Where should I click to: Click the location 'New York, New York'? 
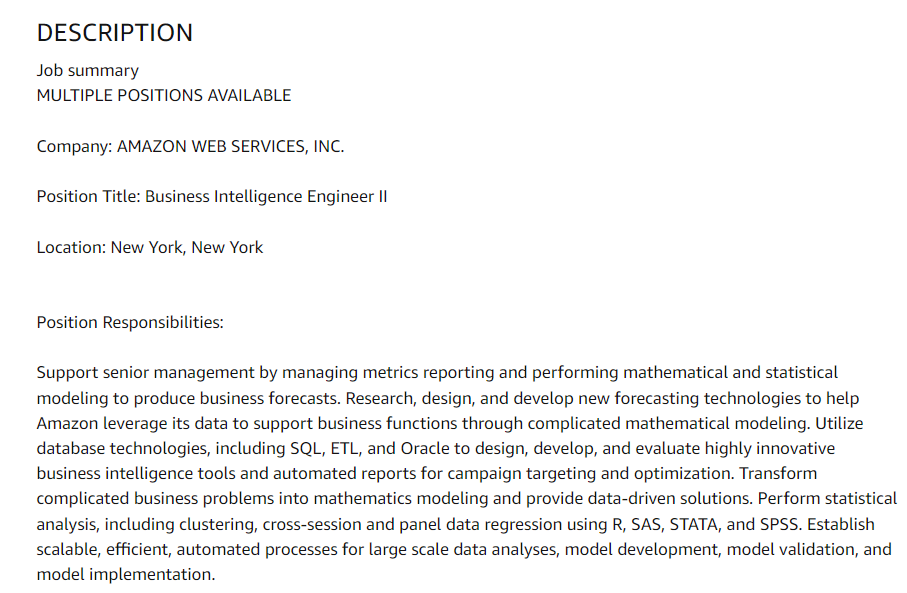coord(187,248)
